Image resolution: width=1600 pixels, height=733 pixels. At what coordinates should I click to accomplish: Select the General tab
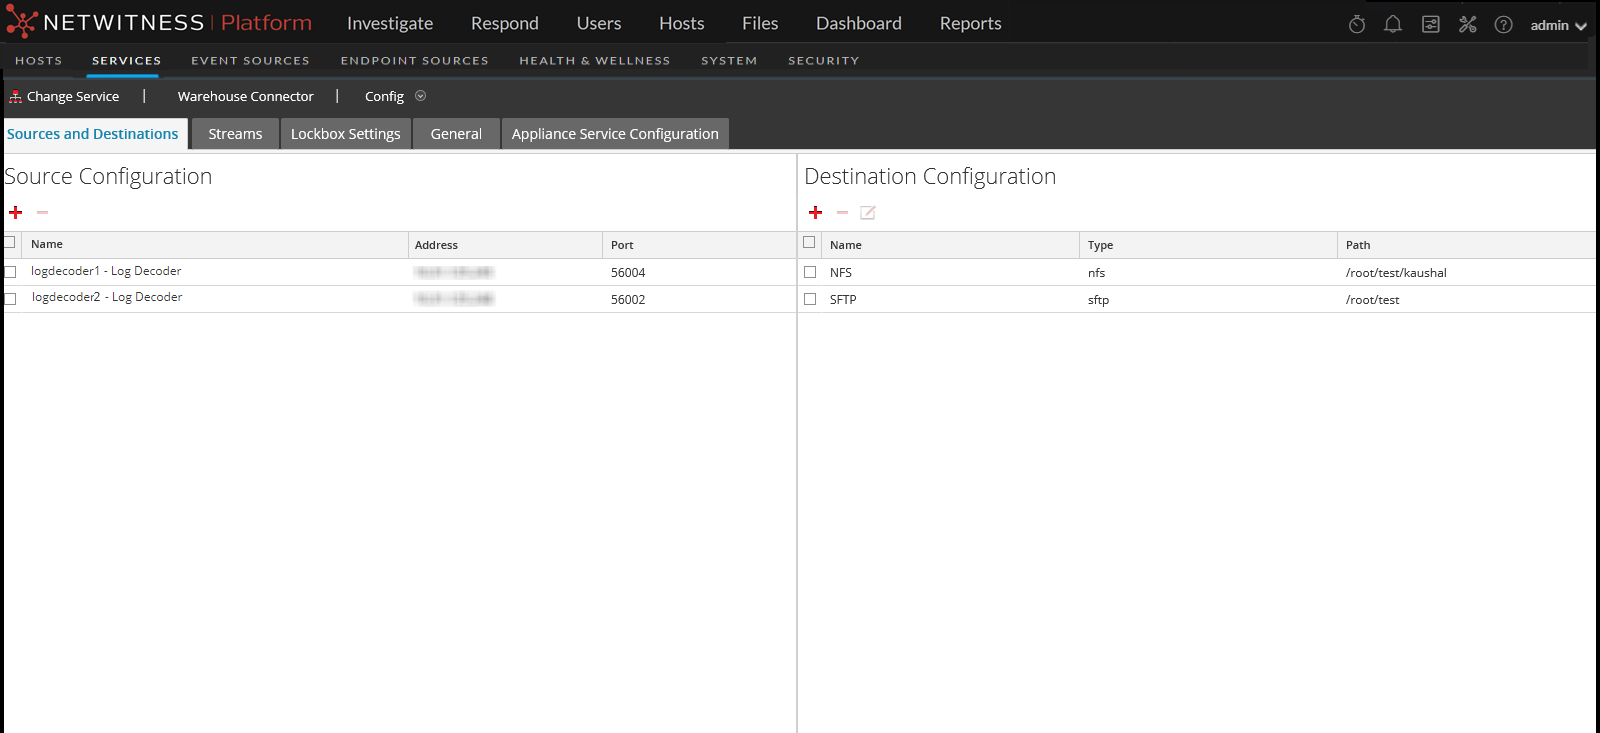click(456, 134)
